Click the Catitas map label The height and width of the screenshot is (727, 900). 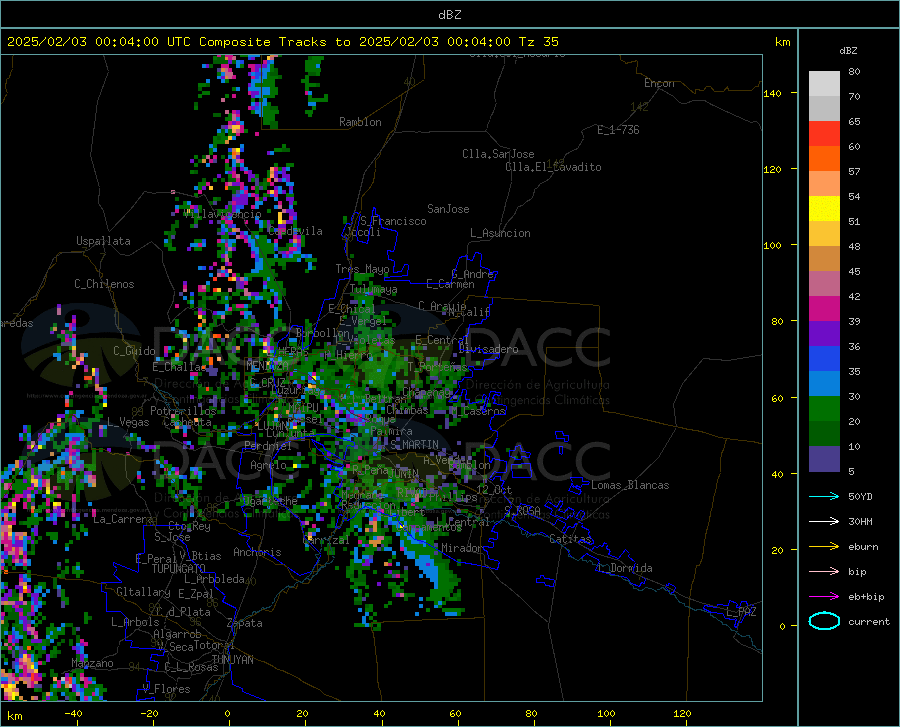pyautogui.click(x=570, y=539)
